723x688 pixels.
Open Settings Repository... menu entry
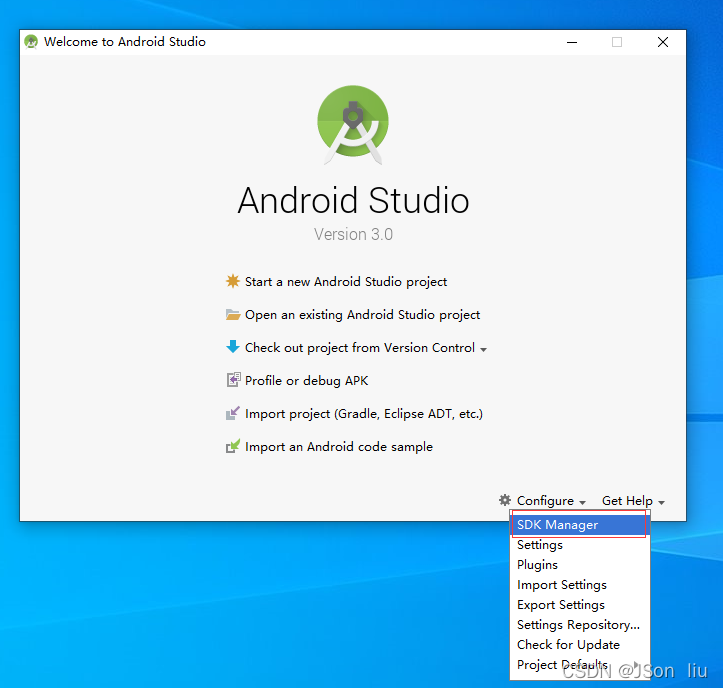580,624
